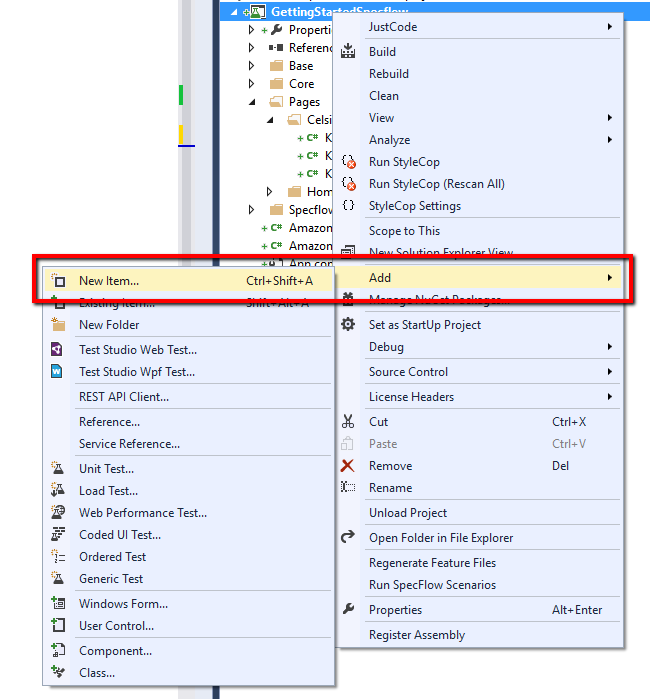Click the Run StyleCop icon
The width and height of the screenshot is (650, 699).
(x=348, y=162)
